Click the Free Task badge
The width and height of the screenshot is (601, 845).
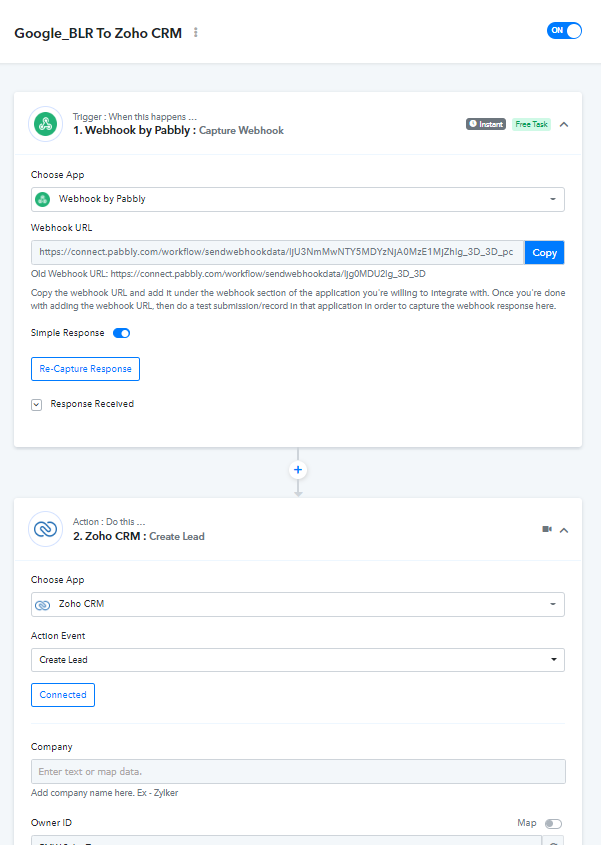(531, 124)
